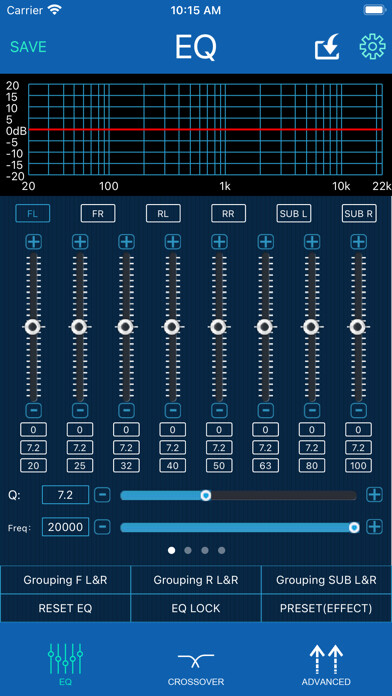Viewport: 392px width, 696px height.
Task: Click the Freq field showing 20000
Action: [65, 527]
